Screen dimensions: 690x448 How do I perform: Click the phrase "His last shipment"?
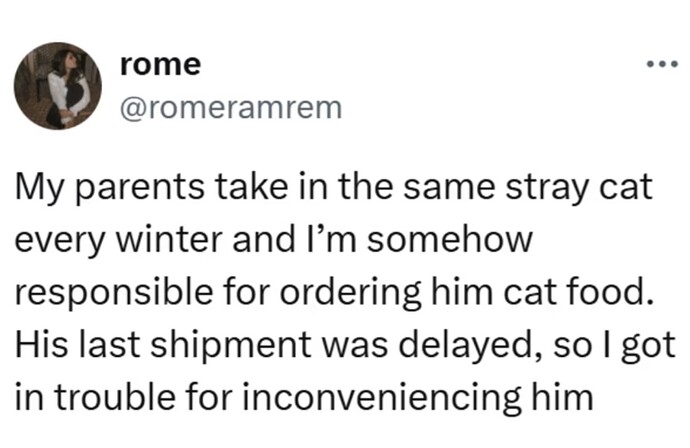coord(163,345)
